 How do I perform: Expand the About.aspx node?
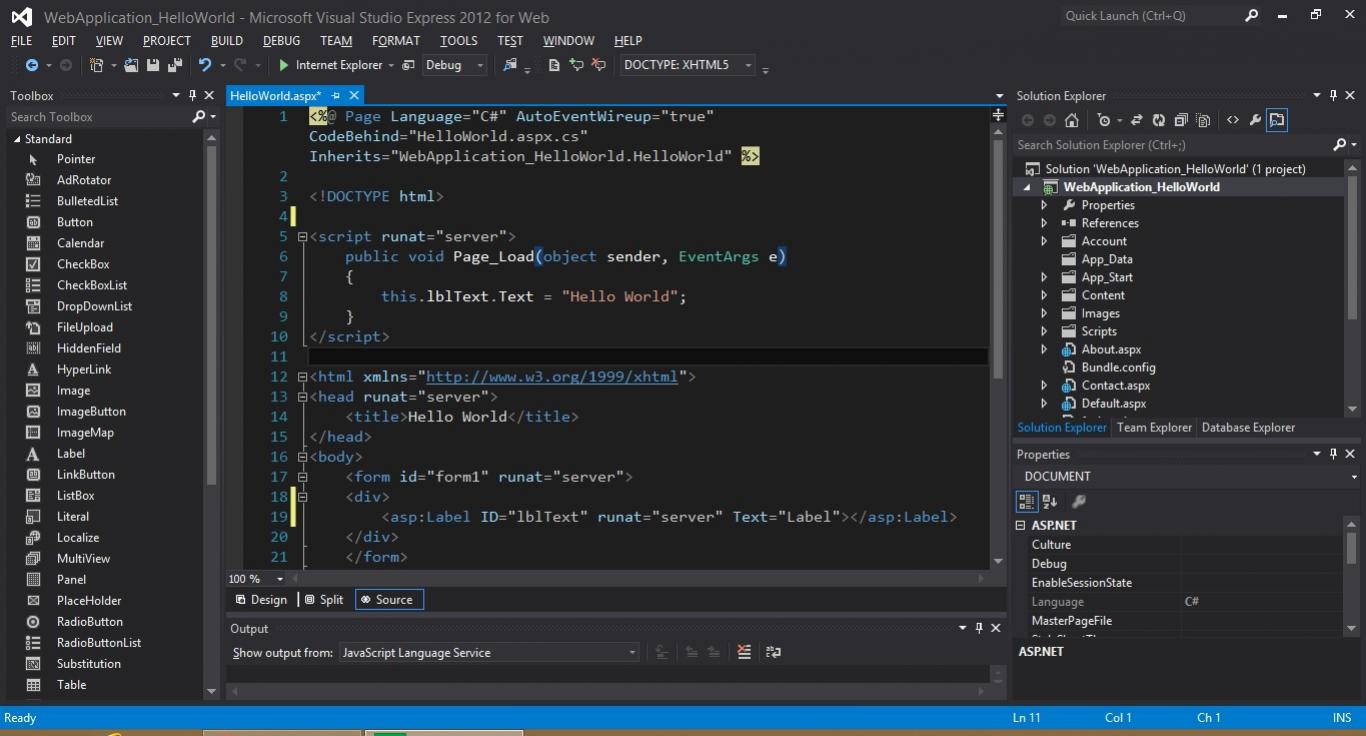[x=1044, y=349]
